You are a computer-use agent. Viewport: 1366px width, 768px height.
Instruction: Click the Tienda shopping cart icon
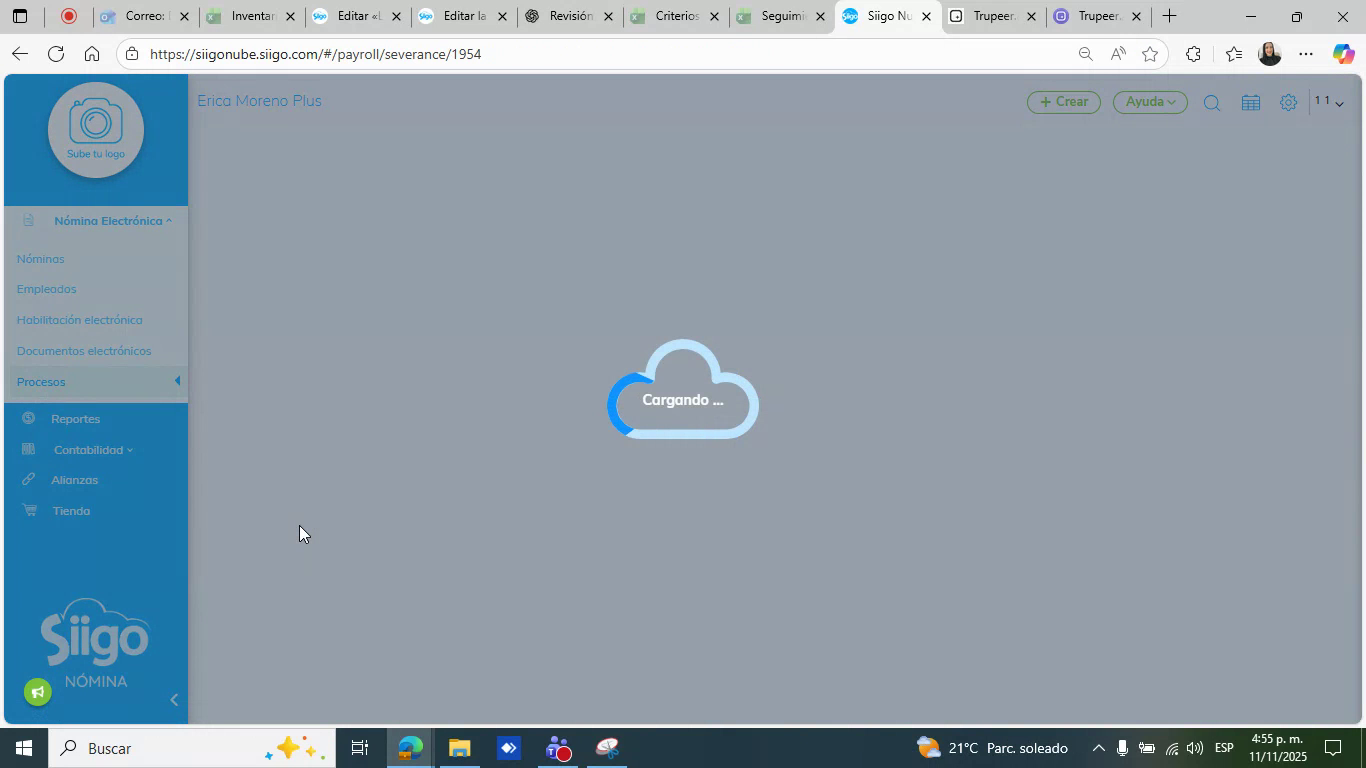[29, 510]
